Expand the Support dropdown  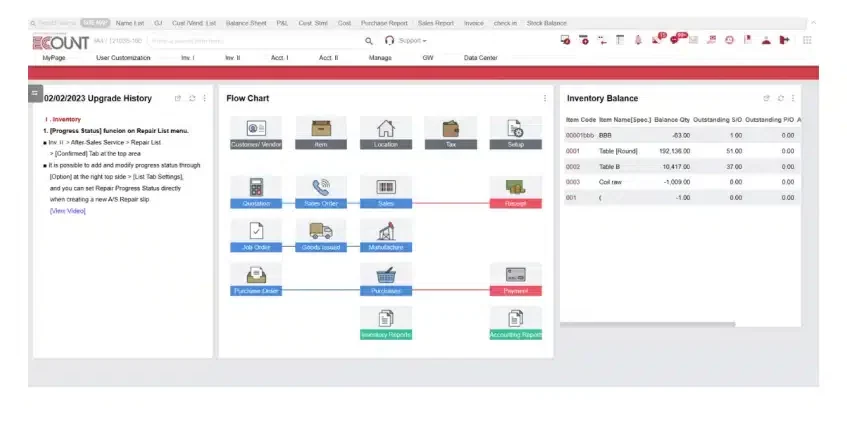413,41
